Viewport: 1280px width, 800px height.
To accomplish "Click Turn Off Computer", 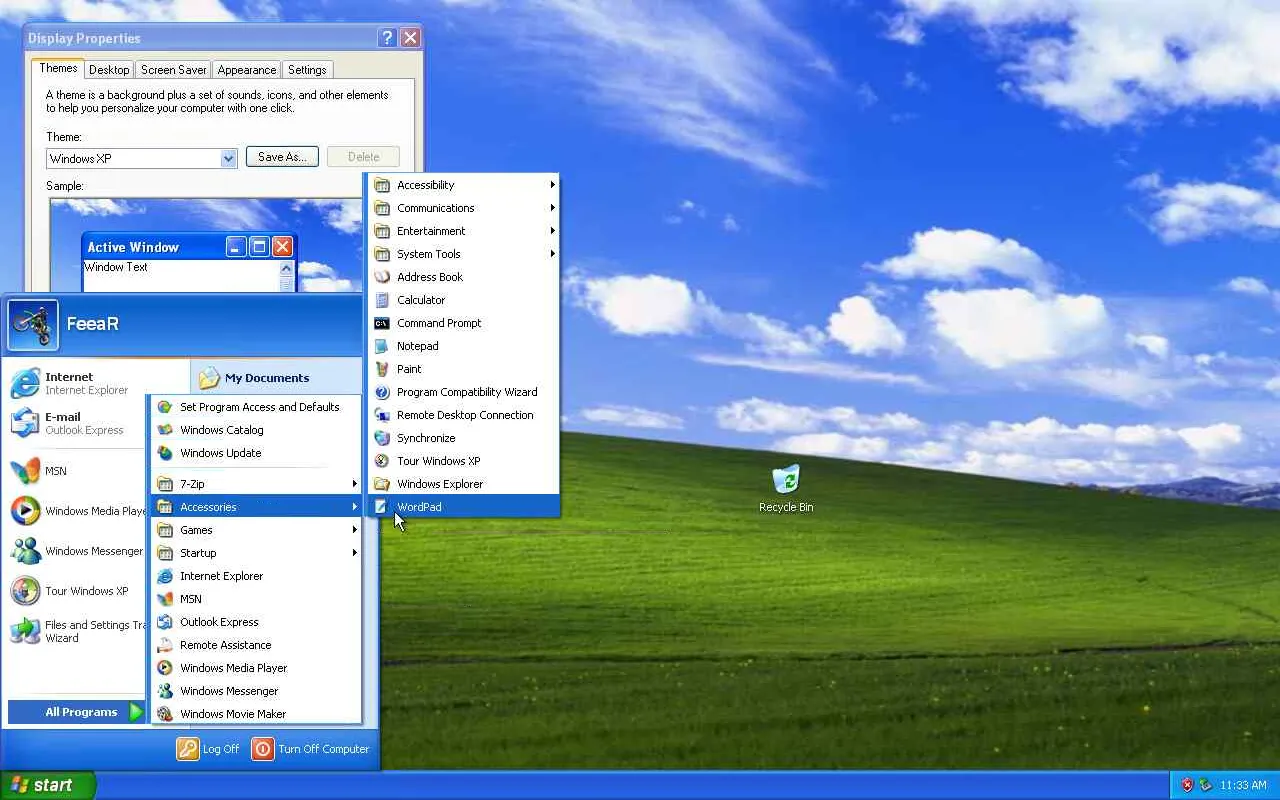I will point(310,749).
